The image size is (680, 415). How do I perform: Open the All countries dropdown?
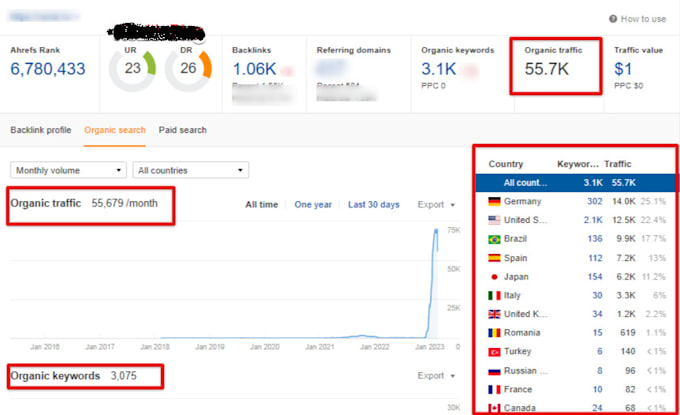[191, 170]
